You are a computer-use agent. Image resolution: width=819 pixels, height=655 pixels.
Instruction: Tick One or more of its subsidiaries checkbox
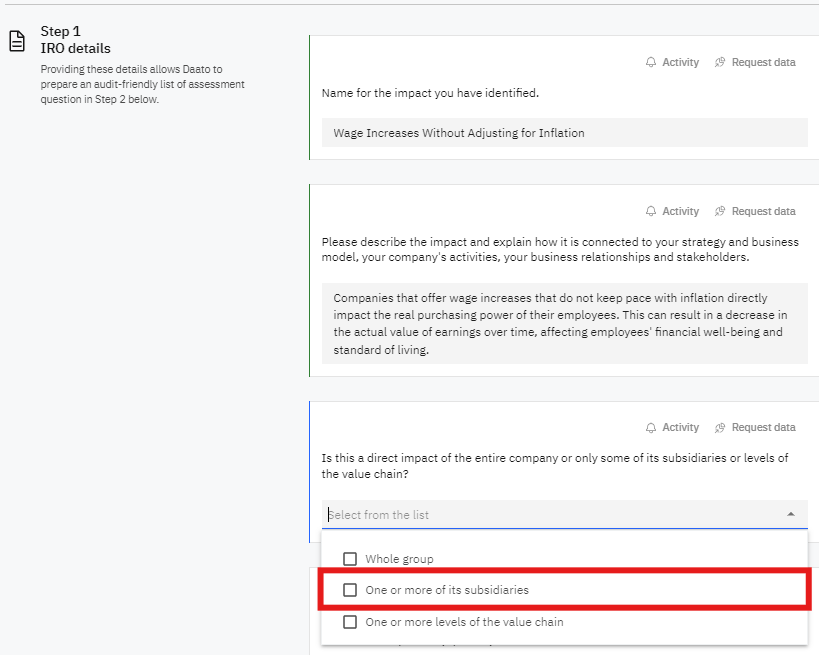pyautogui.click(x=350, y=590)
